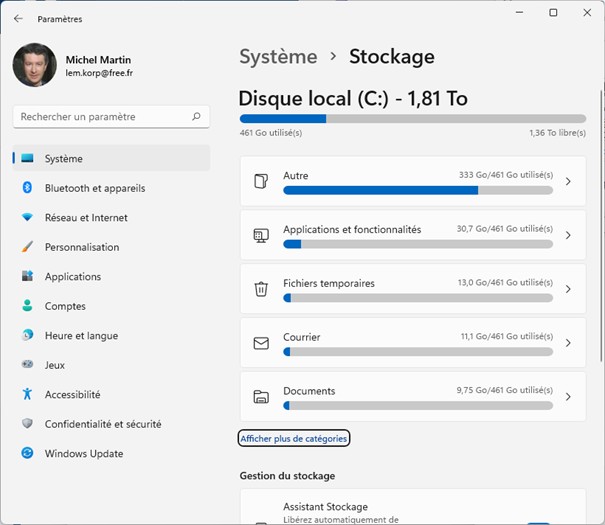Open the Comptes settings section
Screen dimensions: 605x525
tap(65, 306)
